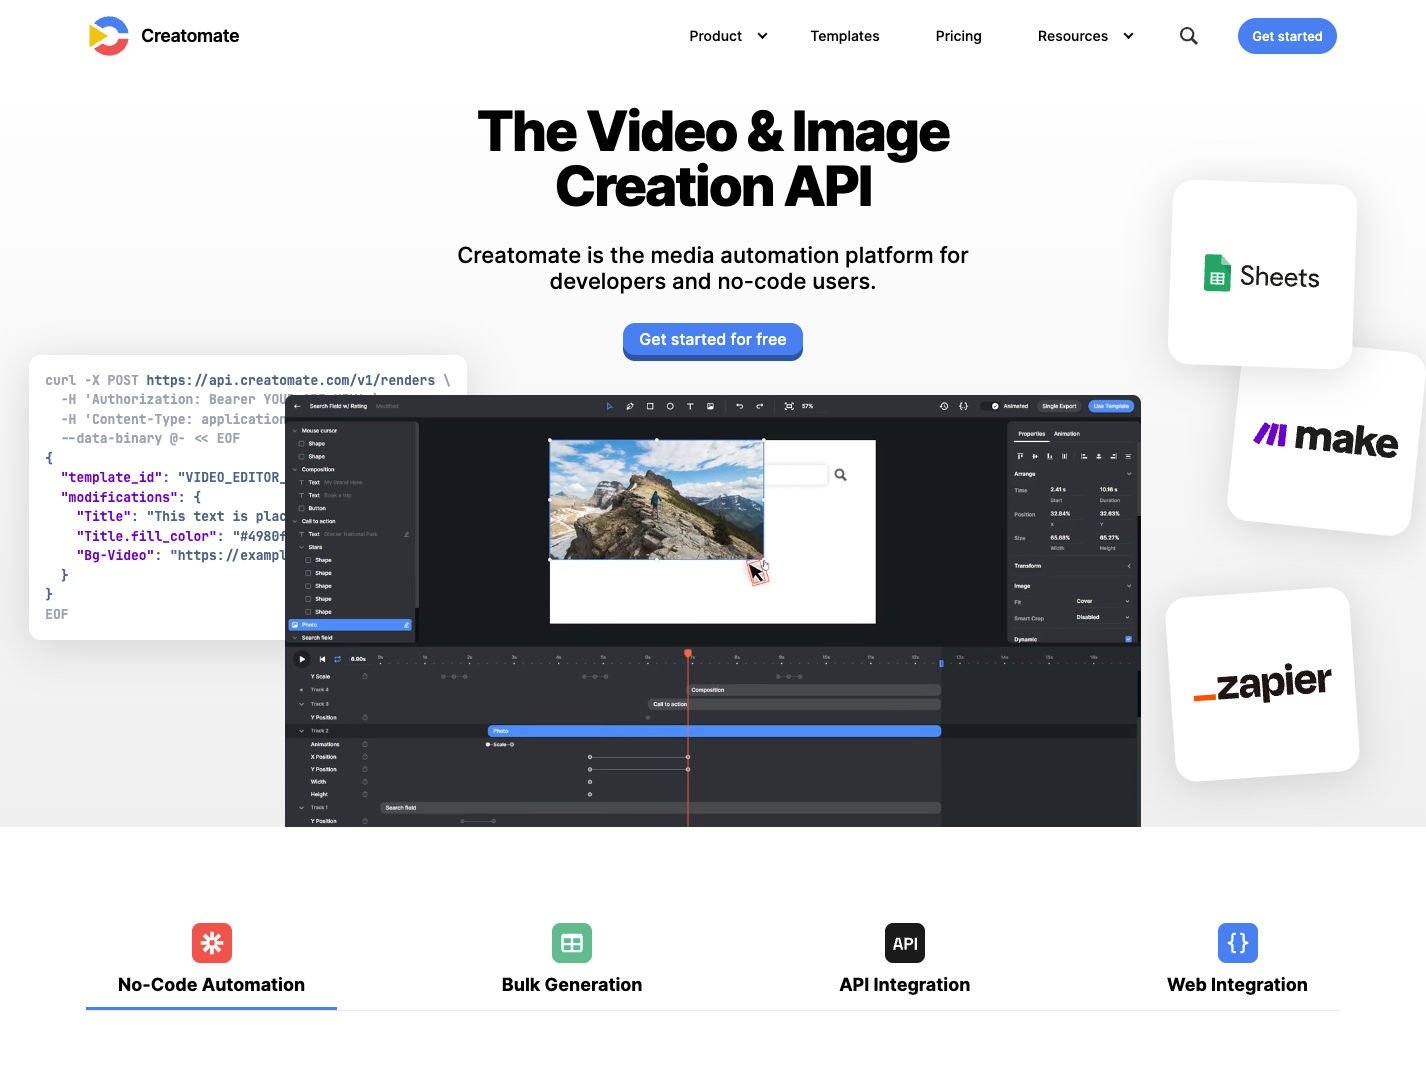This screenshot has height=1080, width=1426.
Task: Select the arrow selection tool in the editor toolbar
Action: pyautogui.click(x=611, y=406)
